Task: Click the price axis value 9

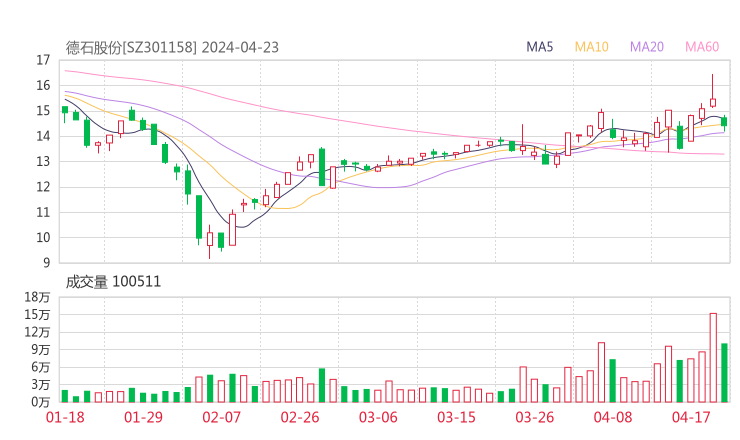Action: click(46, 263)
